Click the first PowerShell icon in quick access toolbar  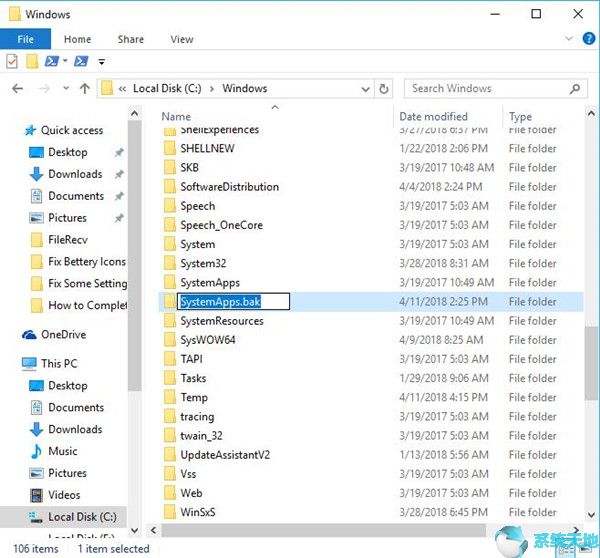click(52, 61)
